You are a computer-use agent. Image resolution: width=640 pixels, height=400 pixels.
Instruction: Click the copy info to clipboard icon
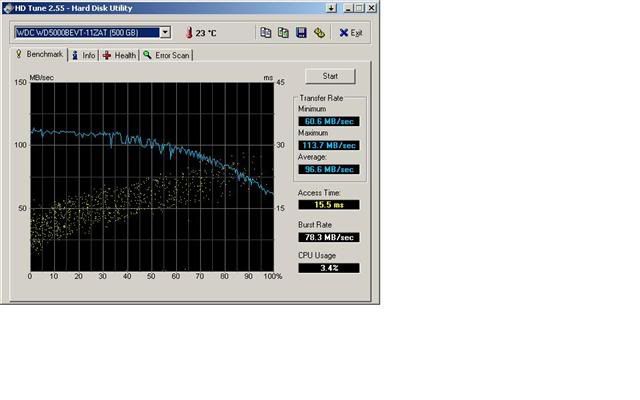click(266, 32)
